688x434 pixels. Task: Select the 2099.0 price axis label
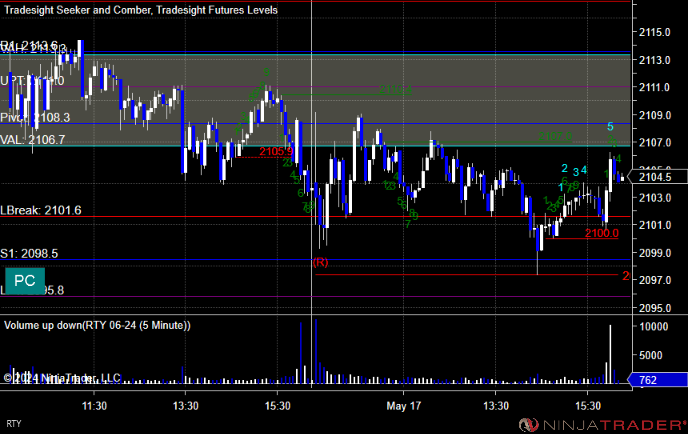coord(655,253)
